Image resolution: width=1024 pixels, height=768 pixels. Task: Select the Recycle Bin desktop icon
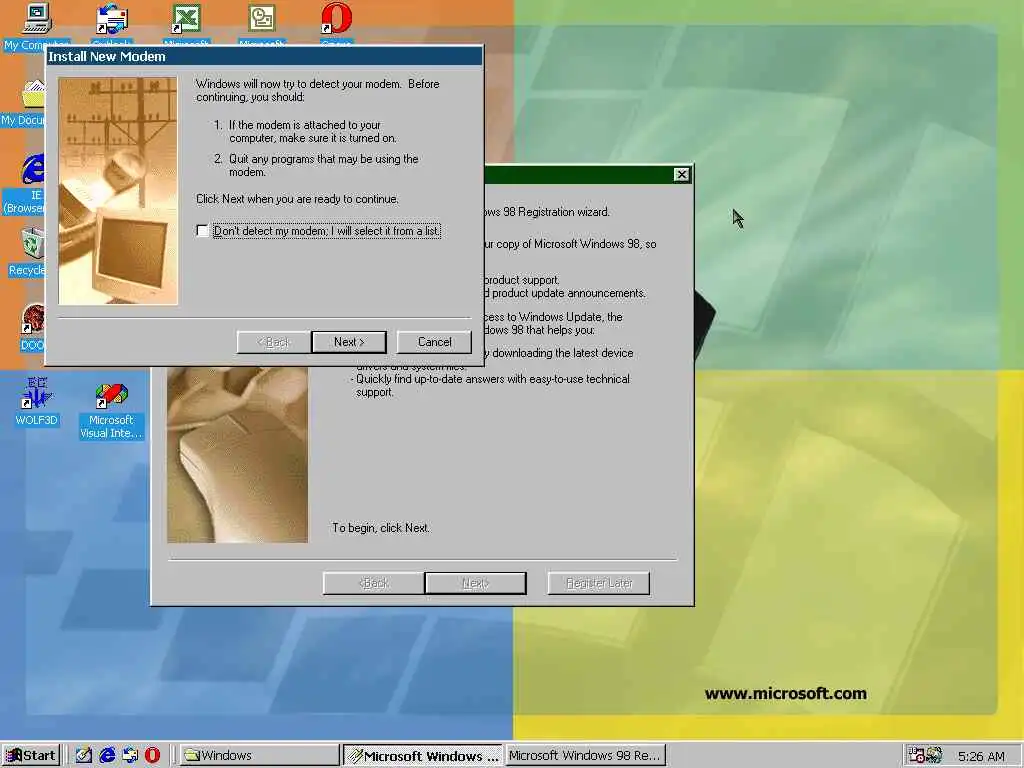pos(33,244)
